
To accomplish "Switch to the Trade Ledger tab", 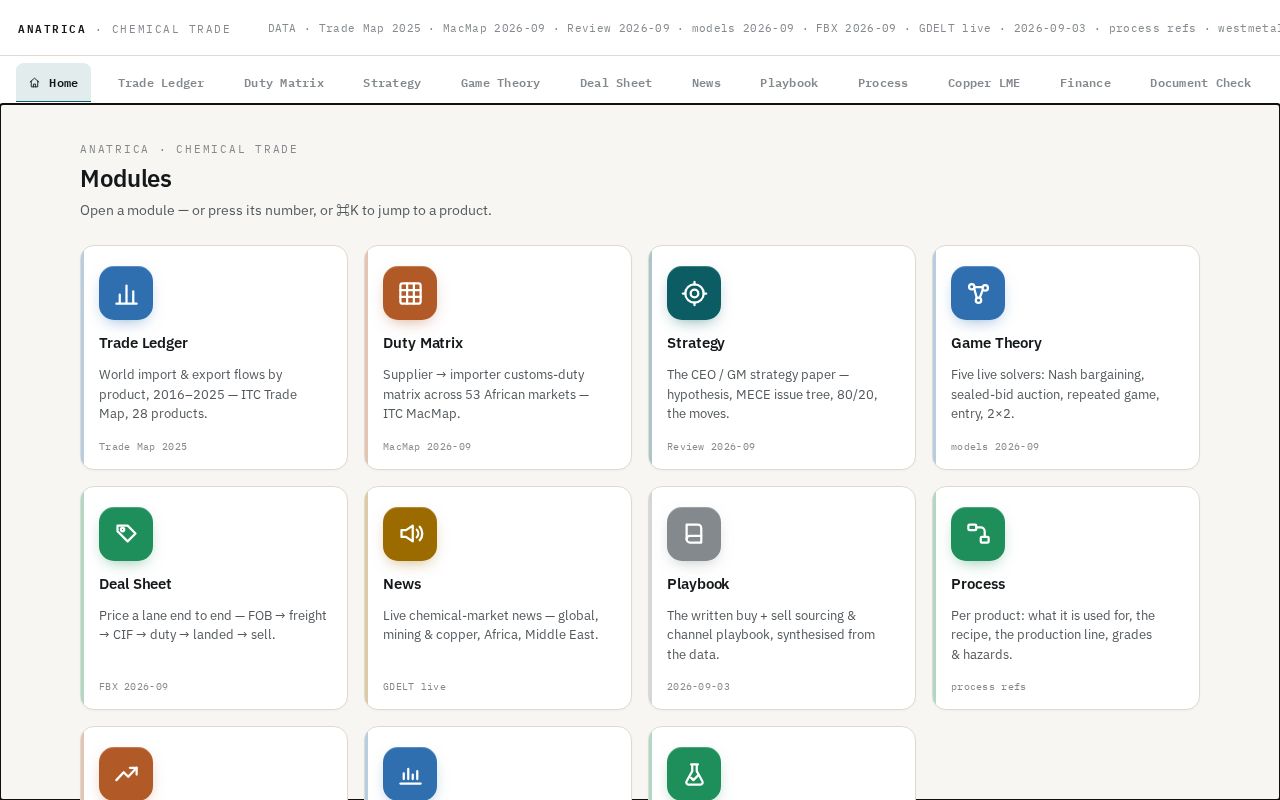I will point(161,83).
